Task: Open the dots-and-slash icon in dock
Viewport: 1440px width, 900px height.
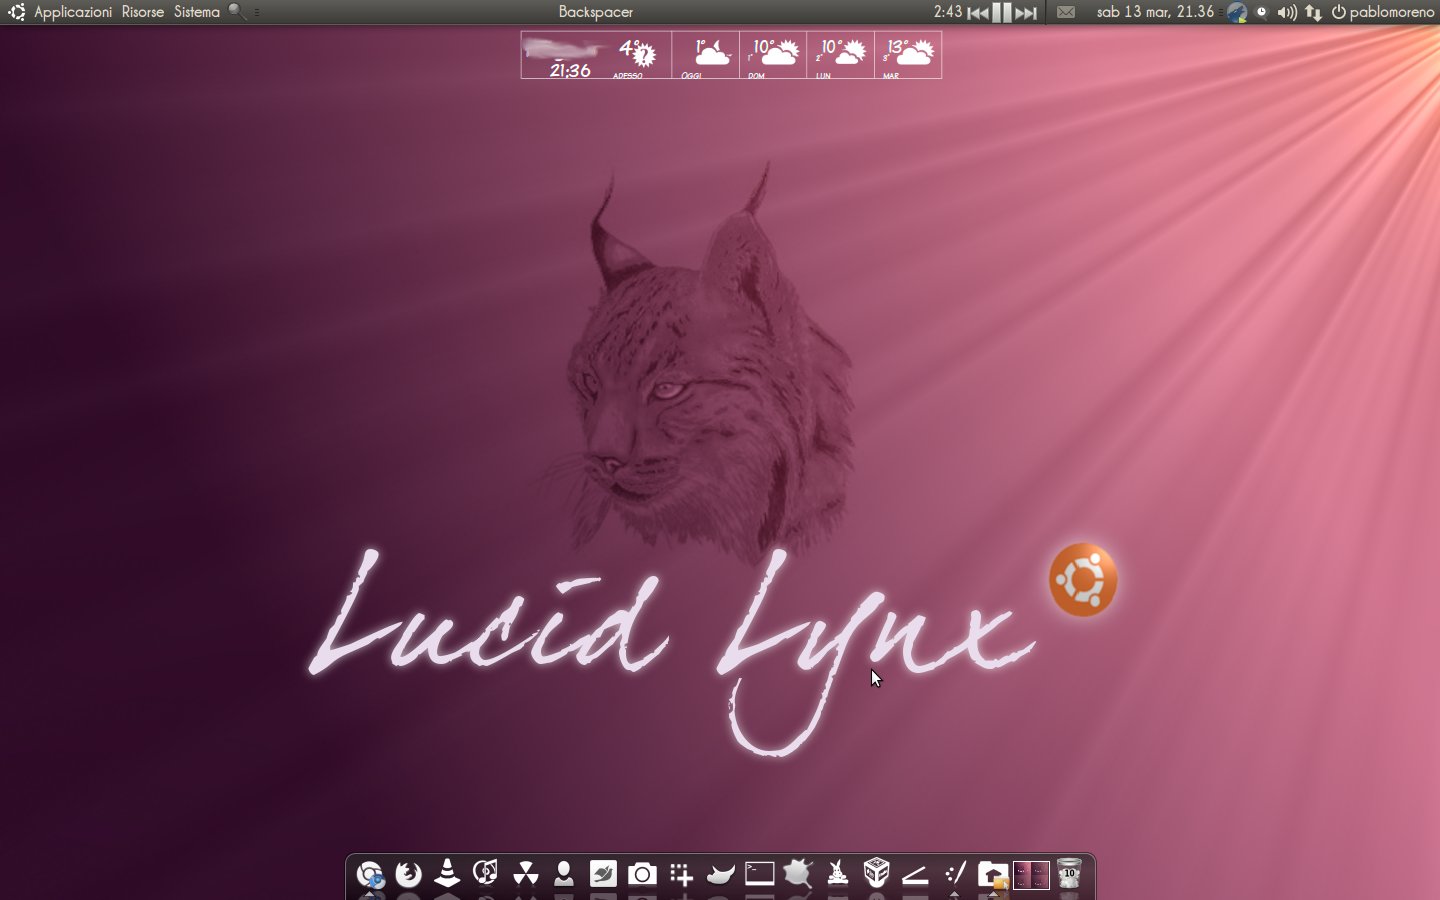Action: tap(954, 874)
